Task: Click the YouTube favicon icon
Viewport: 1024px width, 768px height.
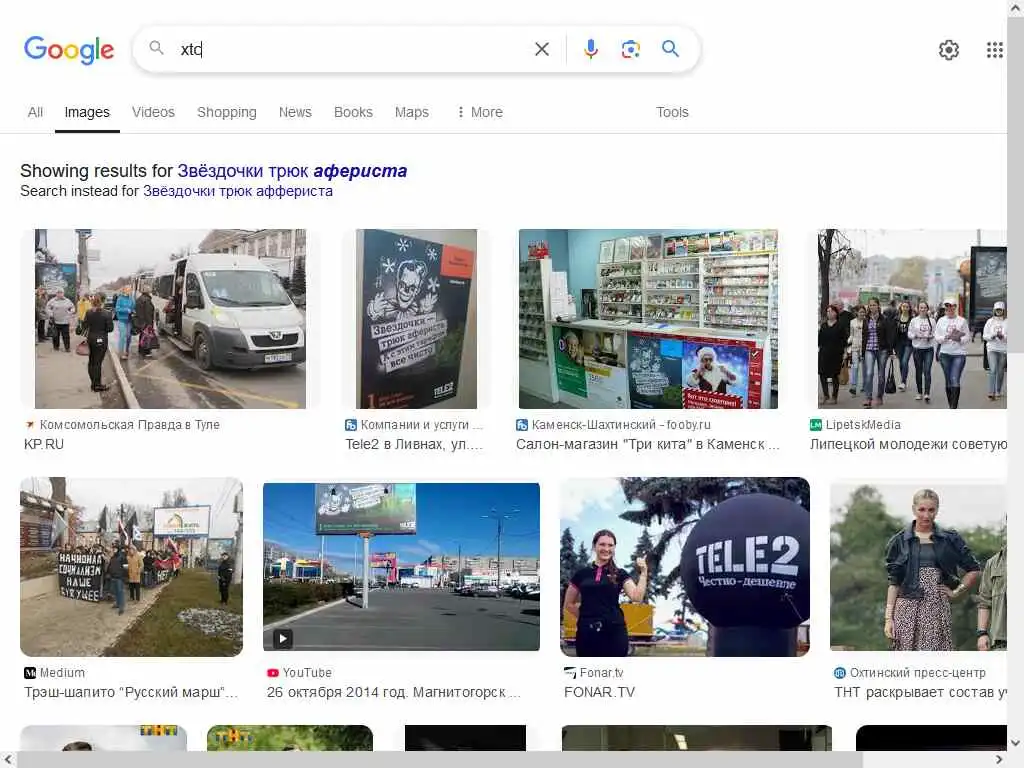Action: [272, 673]
